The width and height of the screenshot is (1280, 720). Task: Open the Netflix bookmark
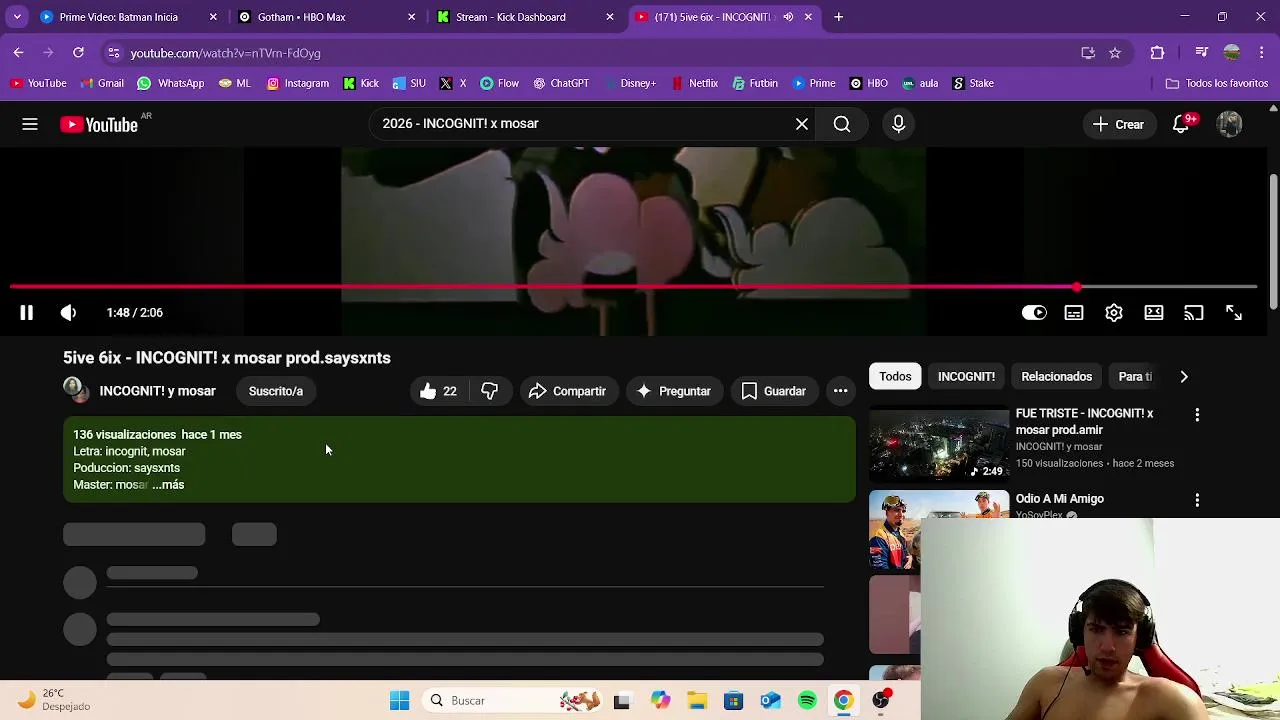coord(695,83)
